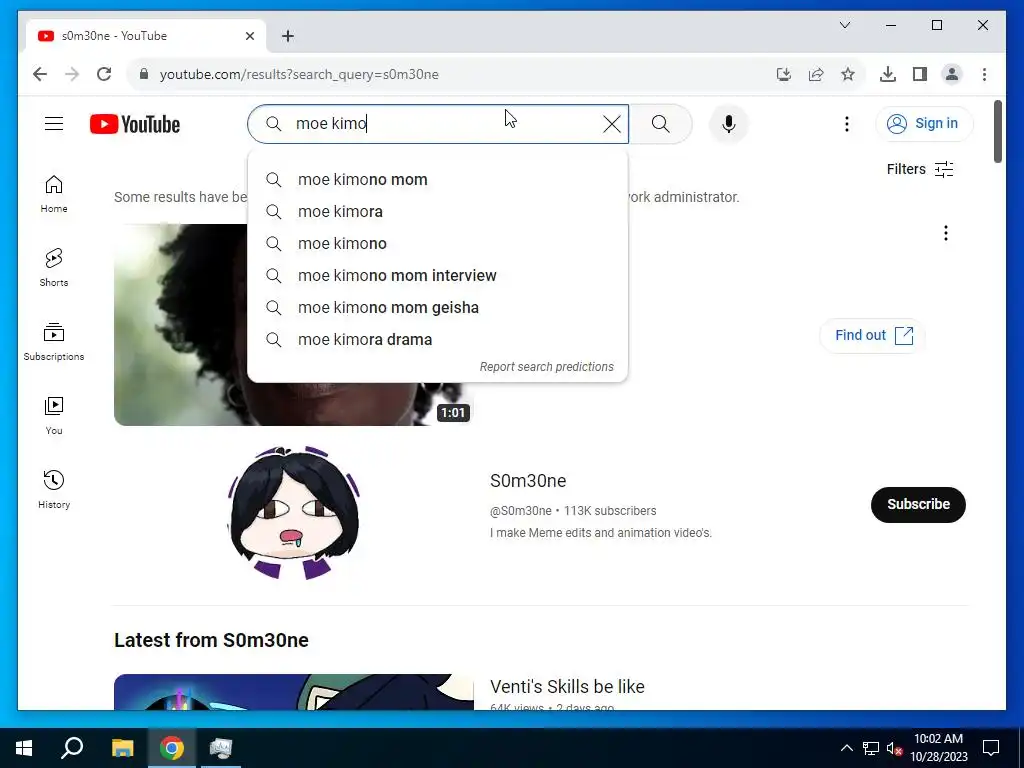Open File Explorer from the taskbar

[122, 748]
